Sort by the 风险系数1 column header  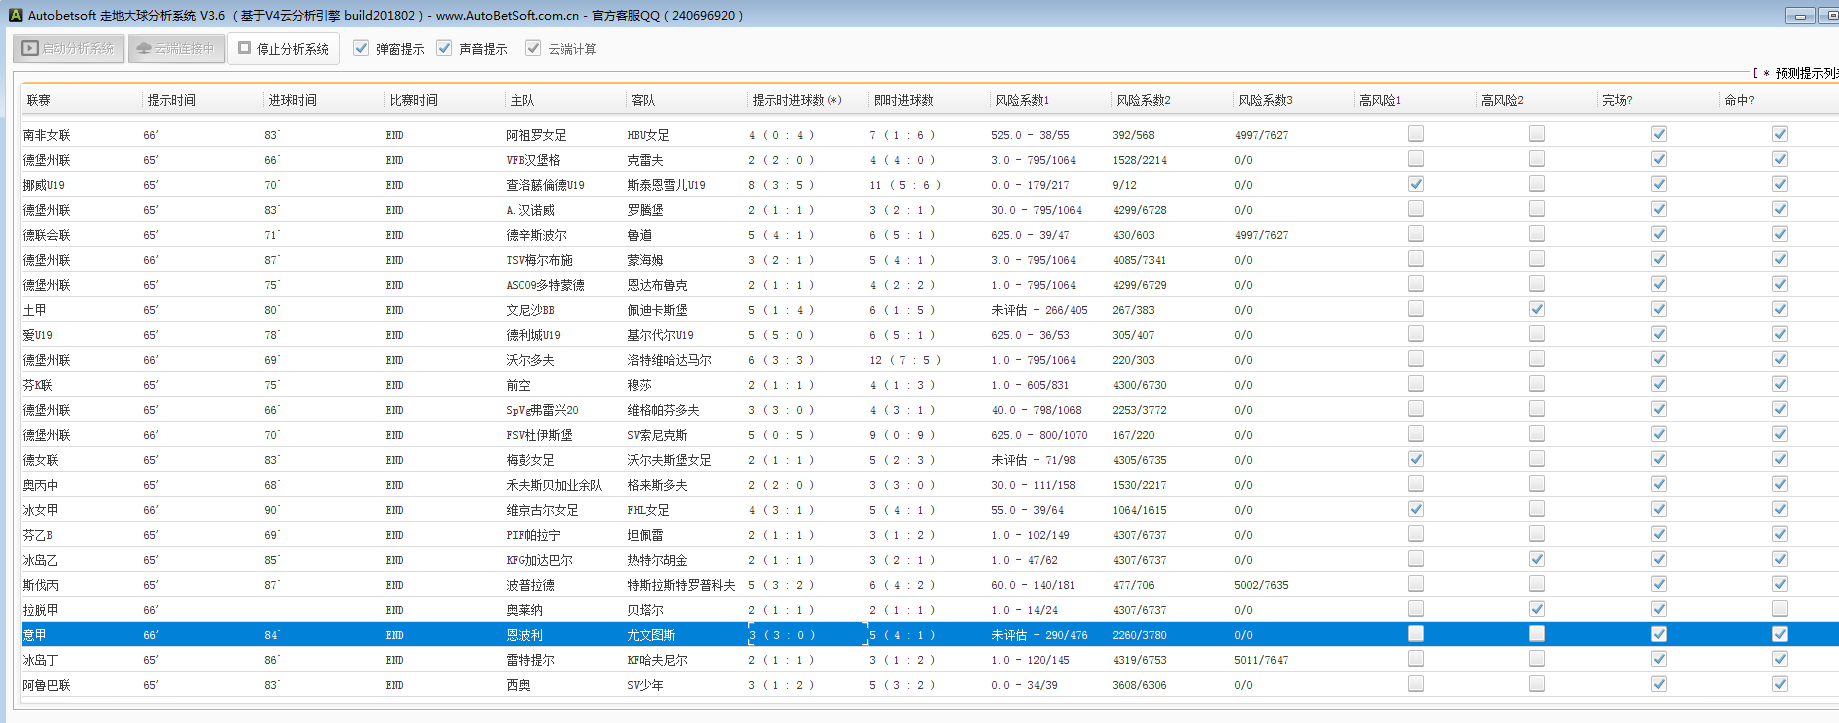point(1022,100)
